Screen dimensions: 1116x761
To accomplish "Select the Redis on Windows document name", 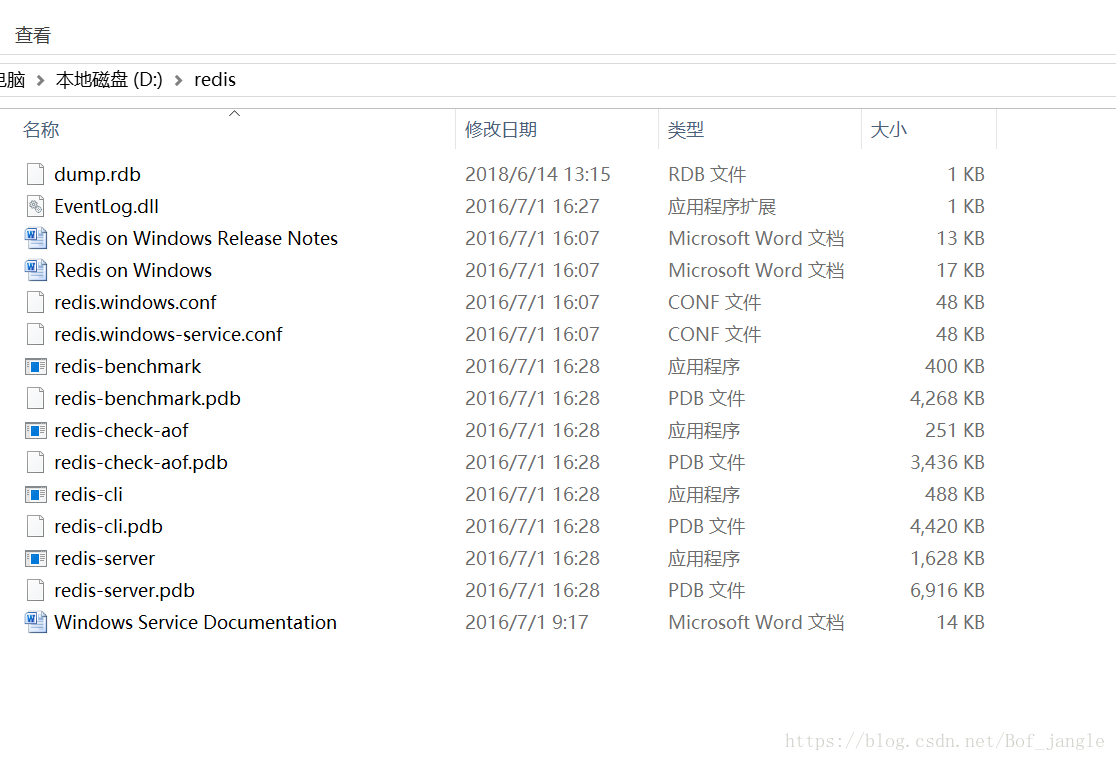I will 133,271.
